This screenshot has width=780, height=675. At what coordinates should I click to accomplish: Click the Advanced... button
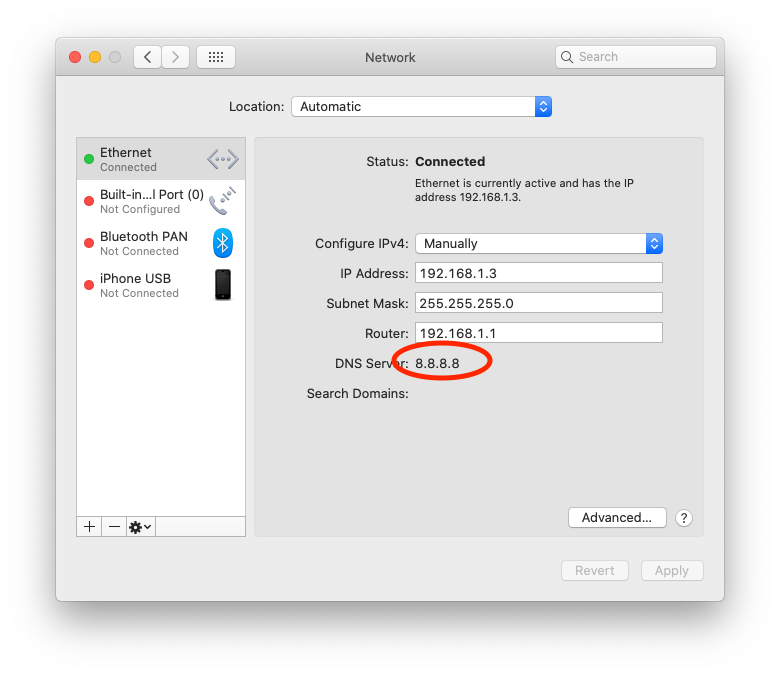617,518
